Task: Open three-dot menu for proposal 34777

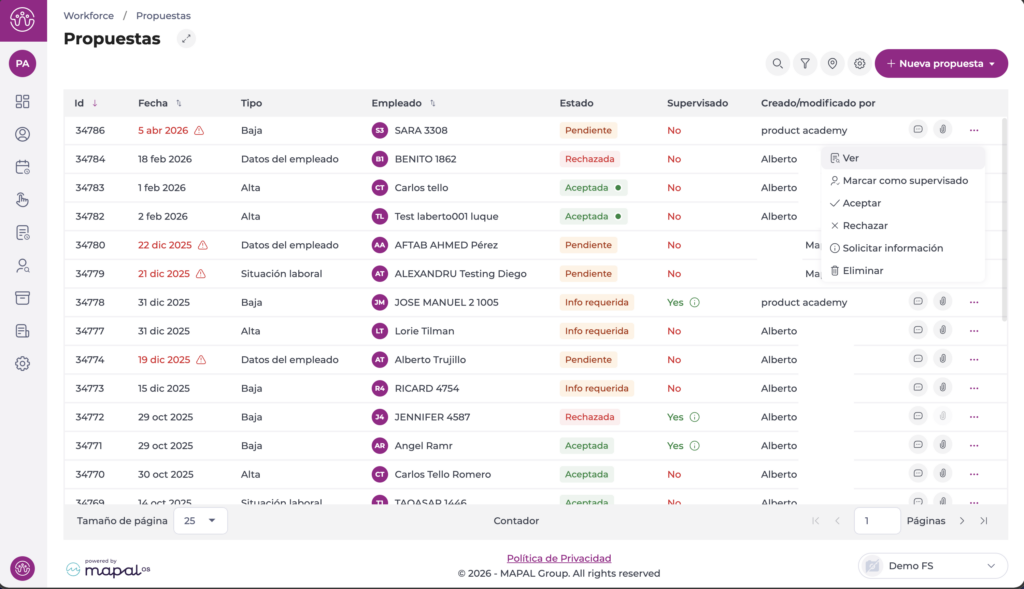Action: coord(973,331)
